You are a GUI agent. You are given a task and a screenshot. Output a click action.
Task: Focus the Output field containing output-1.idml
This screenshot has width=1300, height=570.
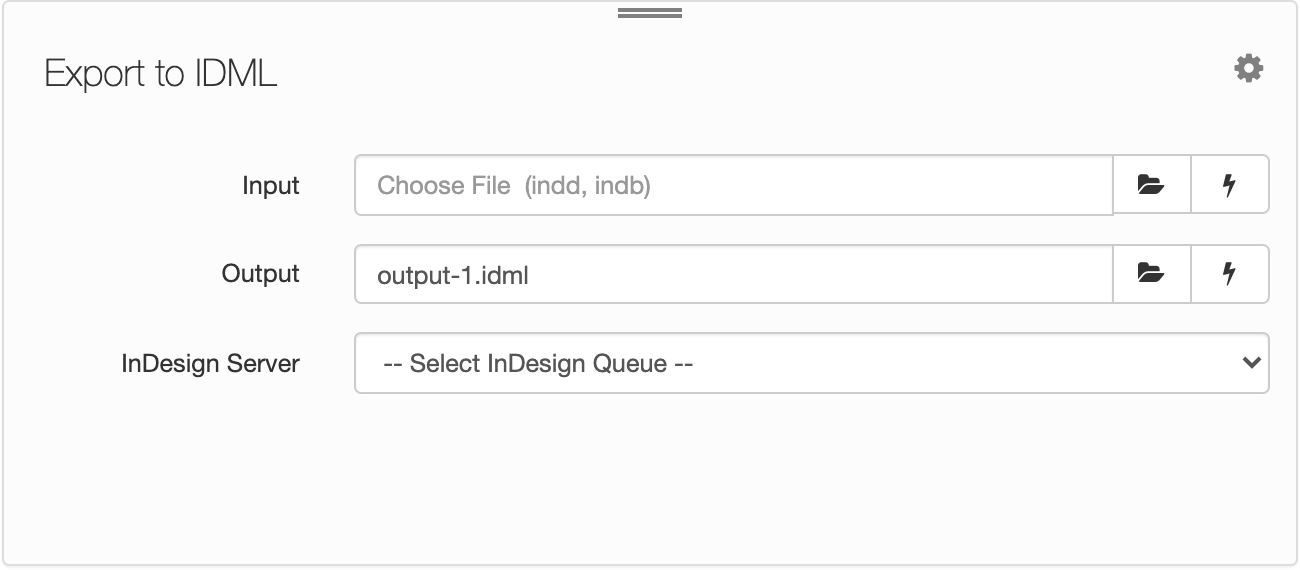click(x=734, y=274)
